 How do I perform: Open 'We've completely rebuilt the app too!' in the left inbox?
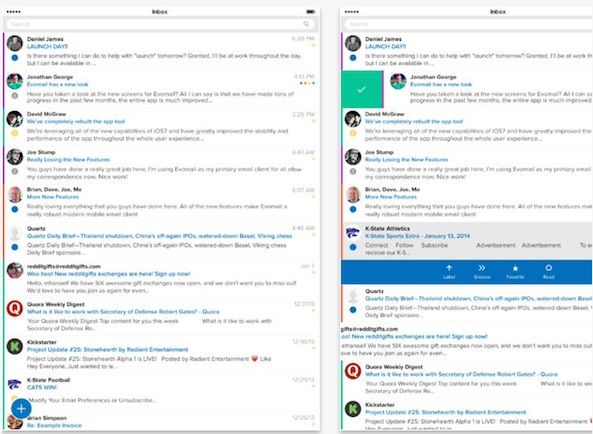point(76,122)
